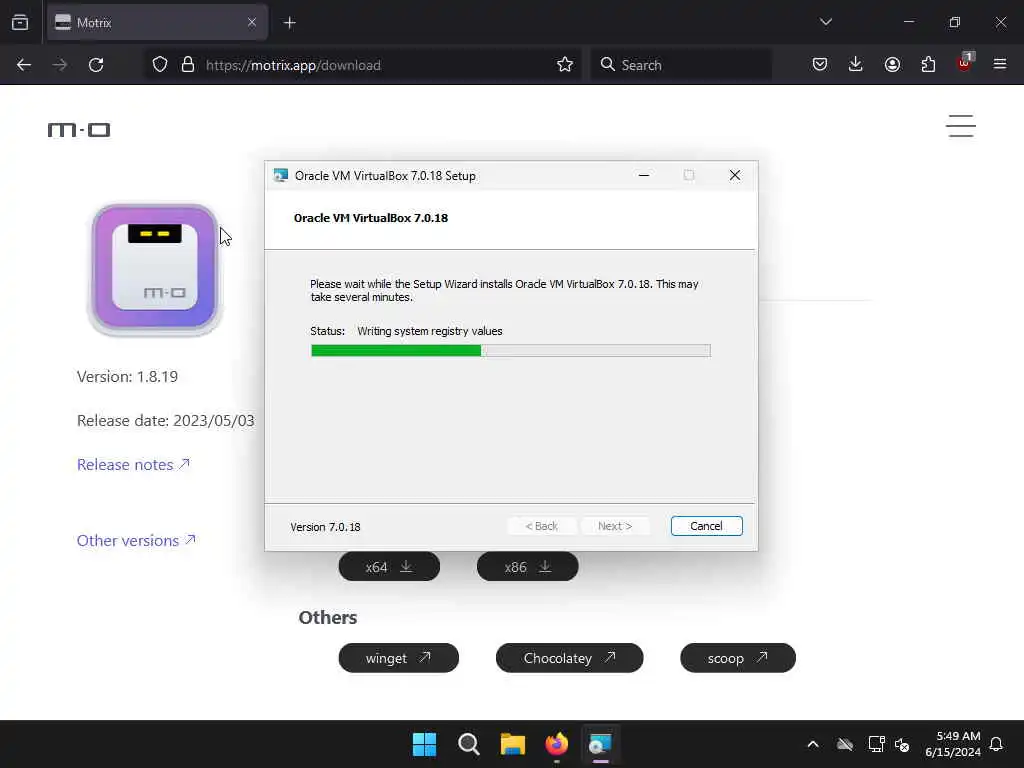Open the Save to Pocket icon
The height and width of the screenshot is (768, 1024).
click(x=820, y=65)
